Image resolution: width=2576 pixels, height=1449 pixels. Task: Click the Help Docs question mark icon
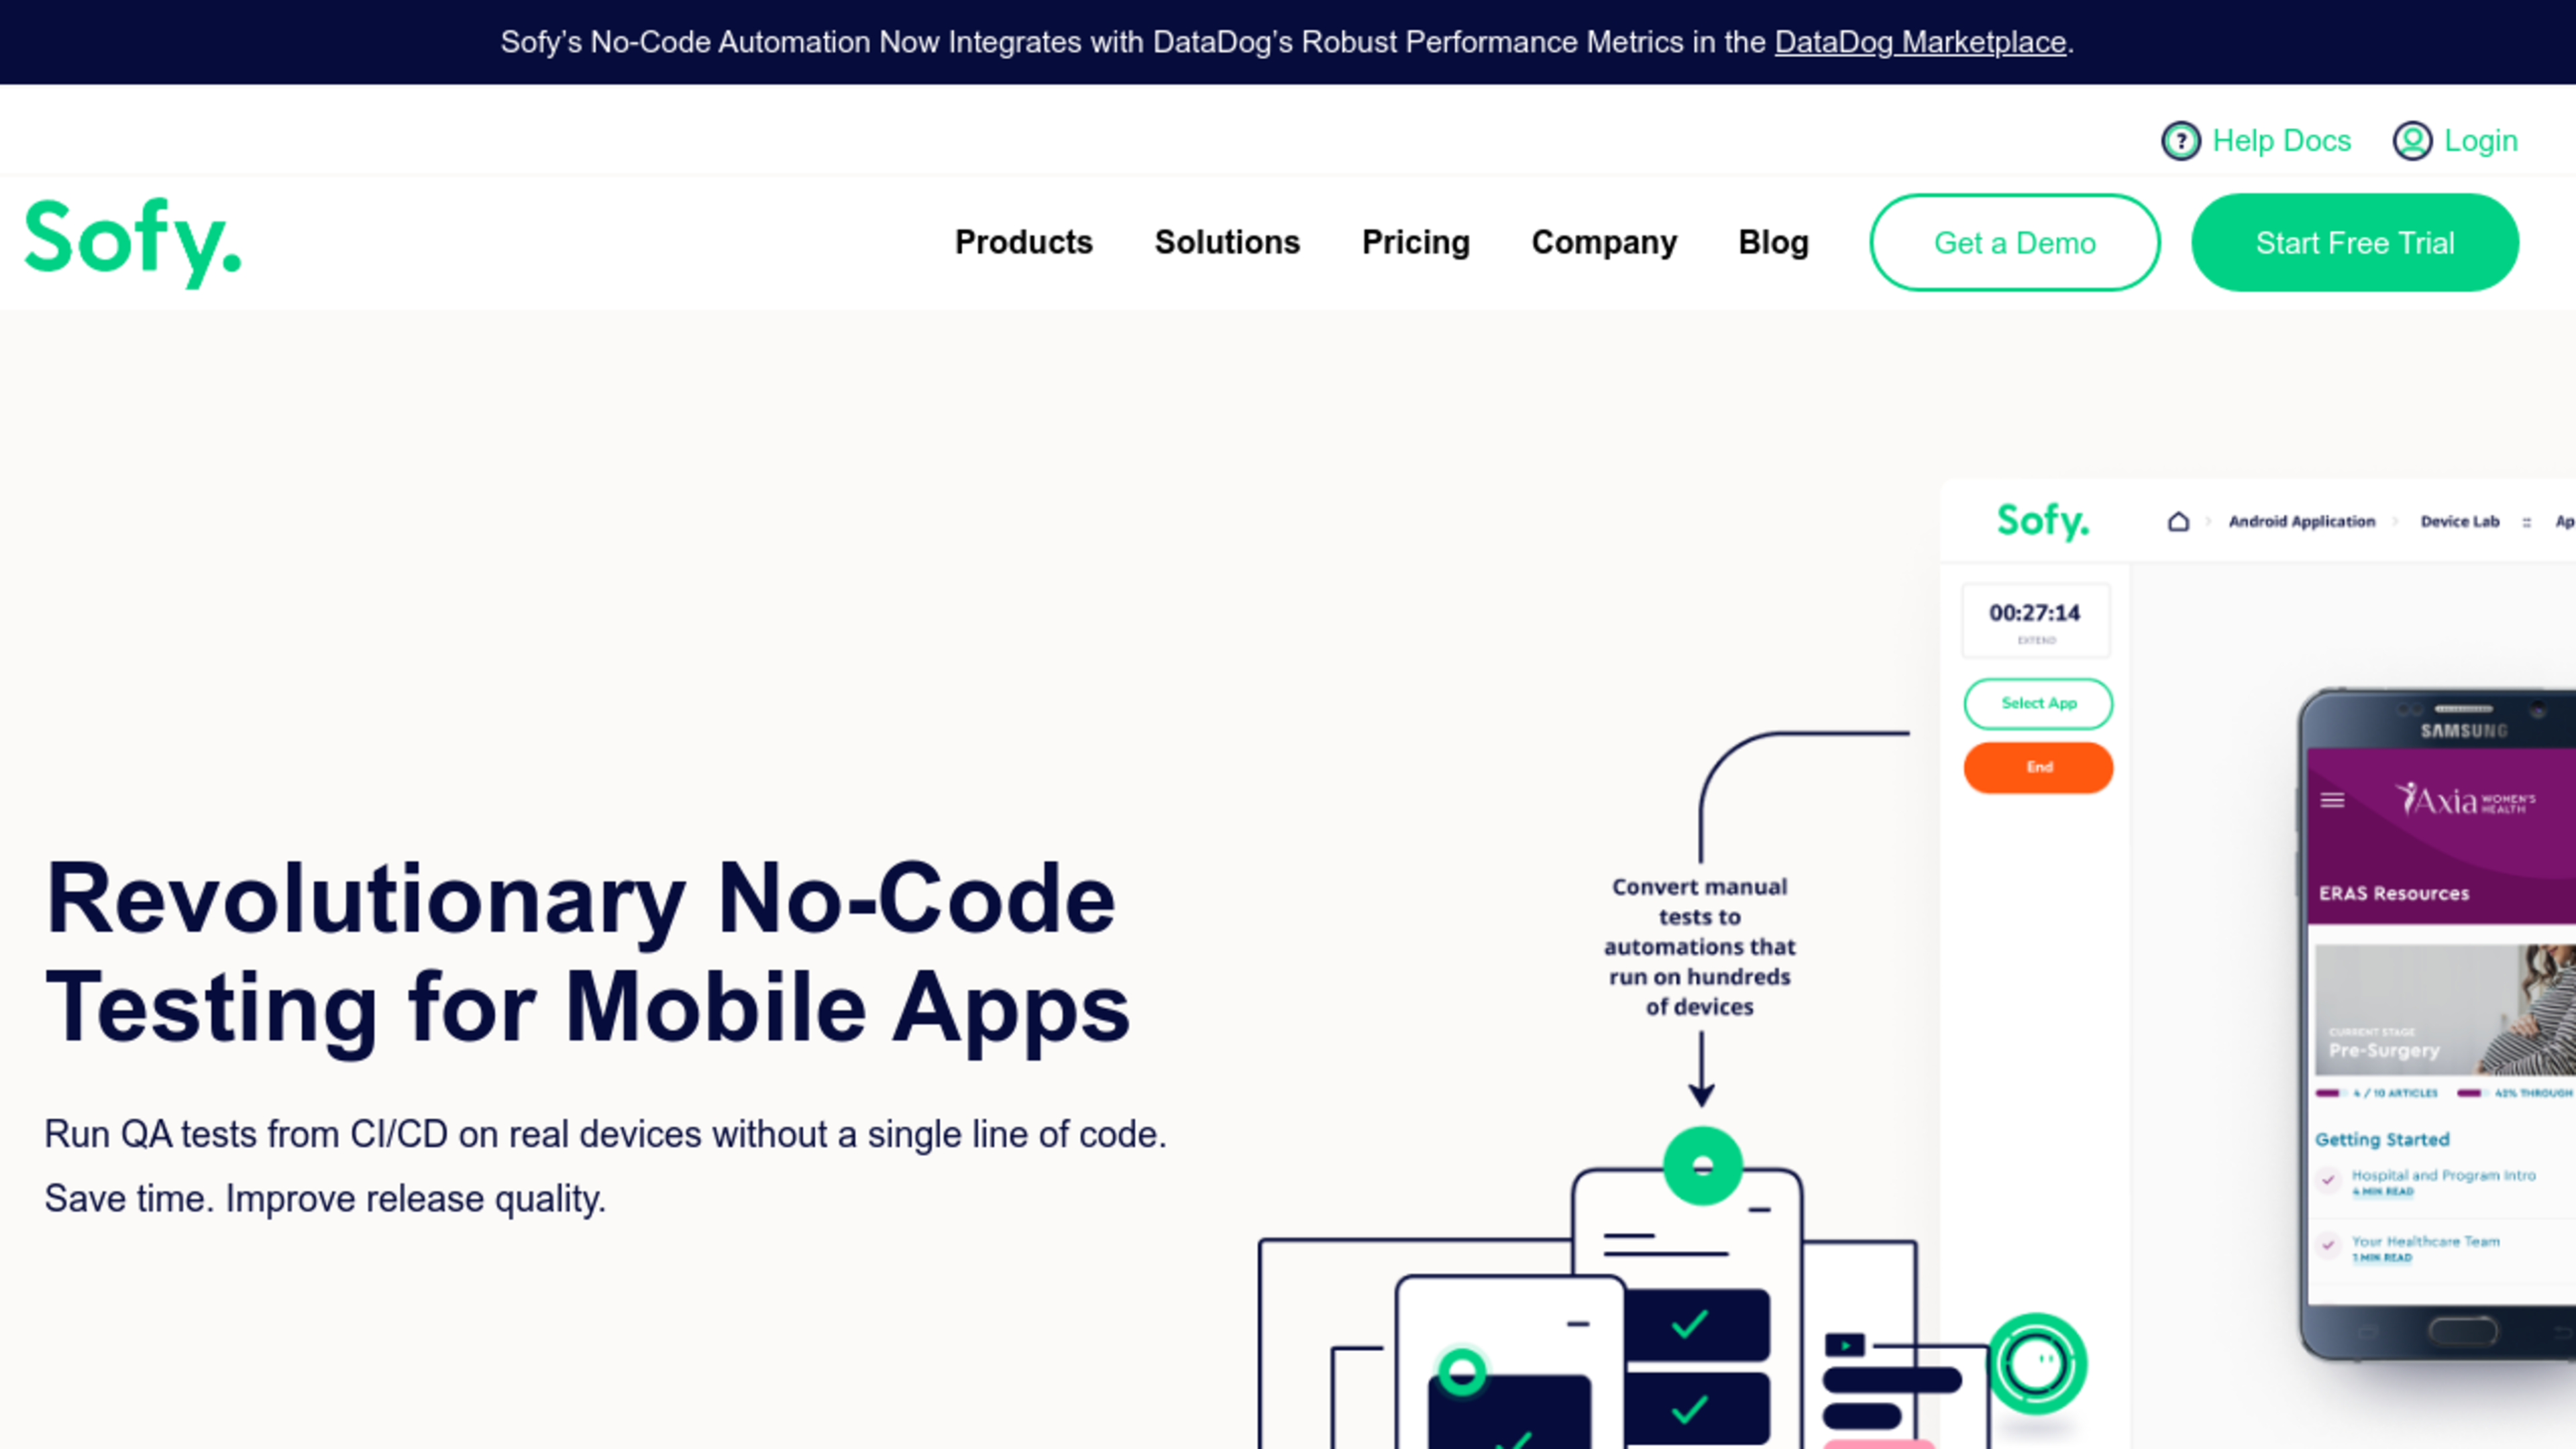tap(2180, 141)
